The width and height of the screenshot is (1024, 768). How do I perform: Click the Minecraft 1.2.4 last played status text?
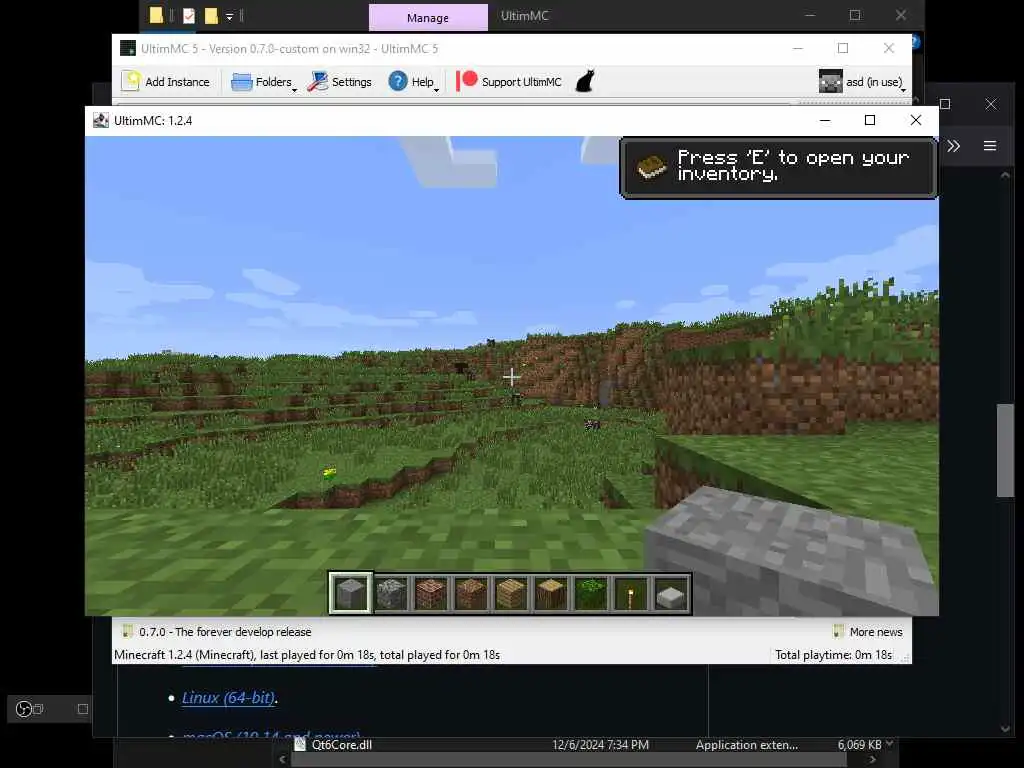[x=306, y=654]
